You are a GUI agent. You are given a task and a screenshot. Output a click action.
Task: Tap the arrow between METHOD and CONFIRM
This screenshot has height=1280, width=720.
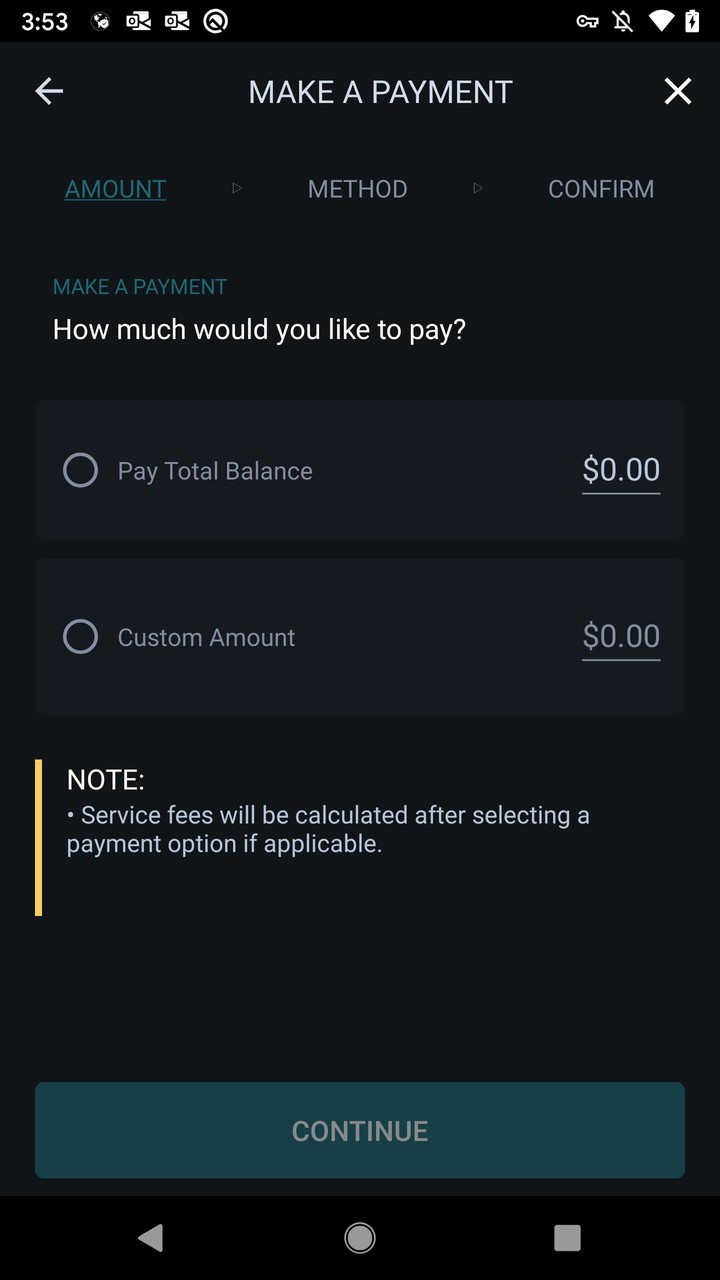point(478,188)
